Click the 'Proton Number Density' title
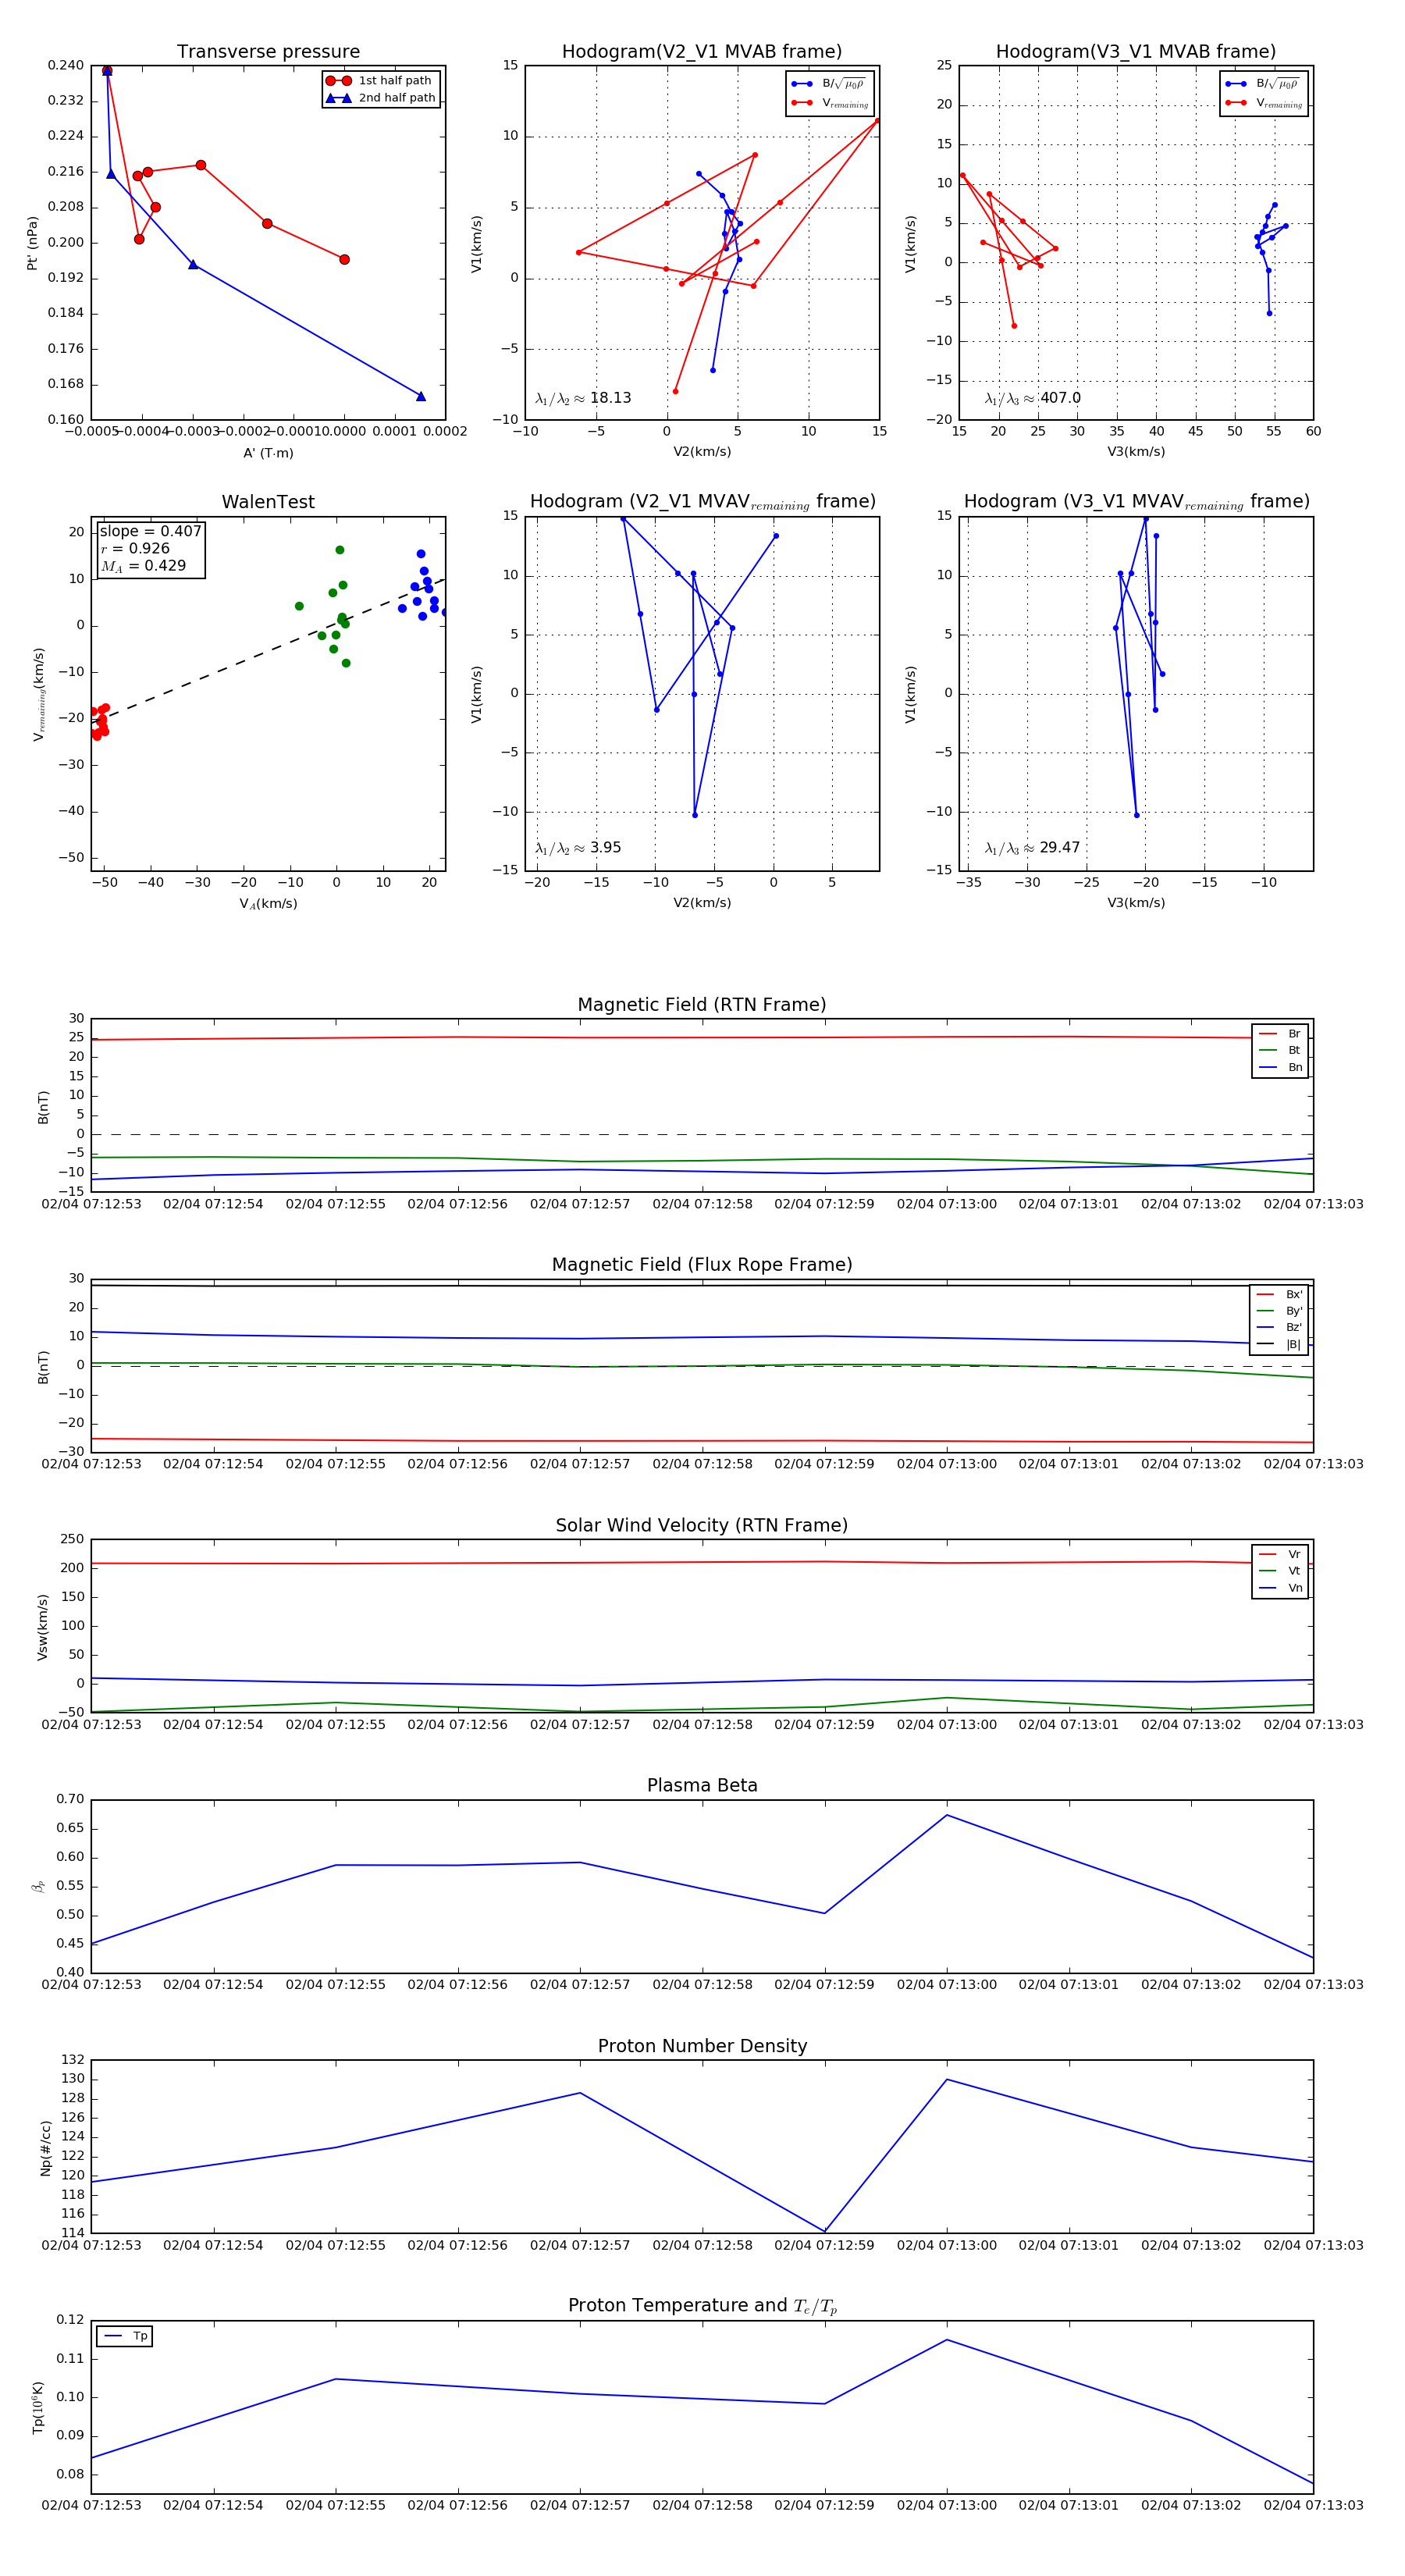Screen dimensions: 1405x2576 [x=702, y=2046]
